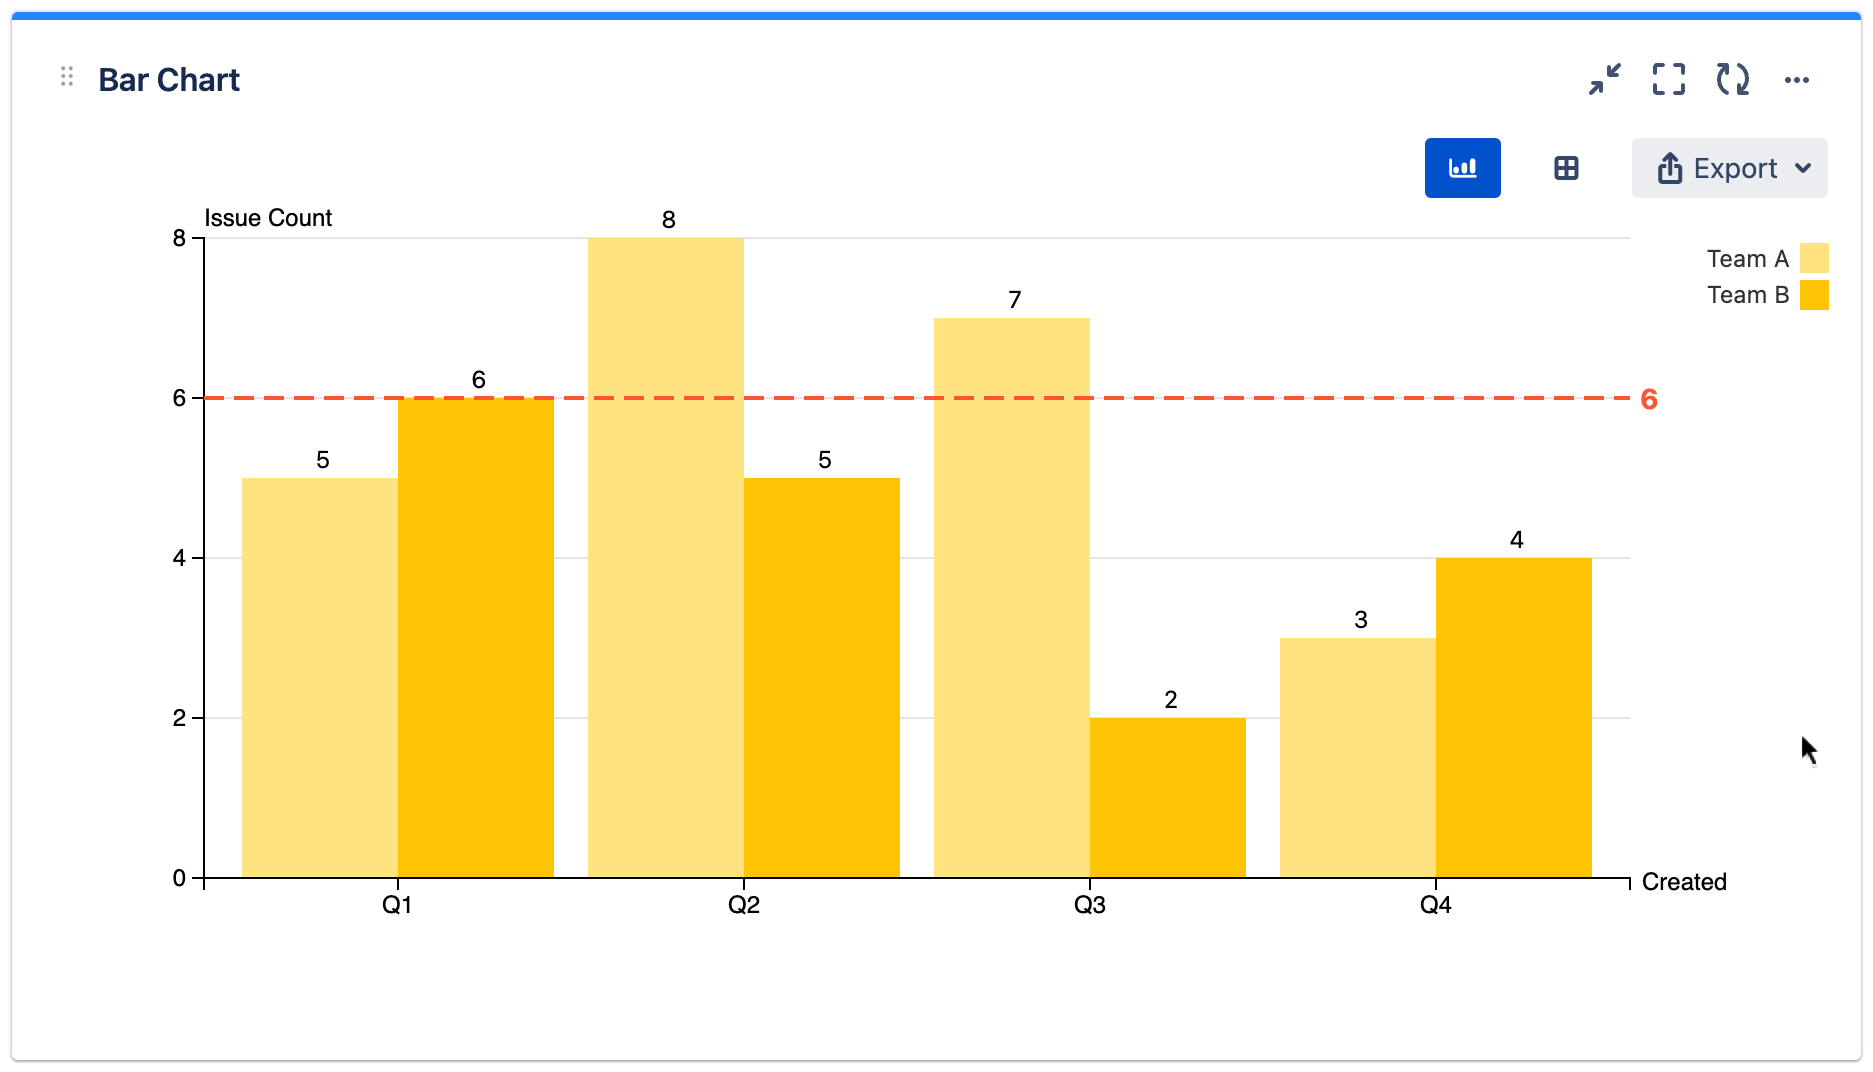This screenshot has width=1873, height=1072.
Task: Click the Team B legend label
Action: [x=1747, y=295]
